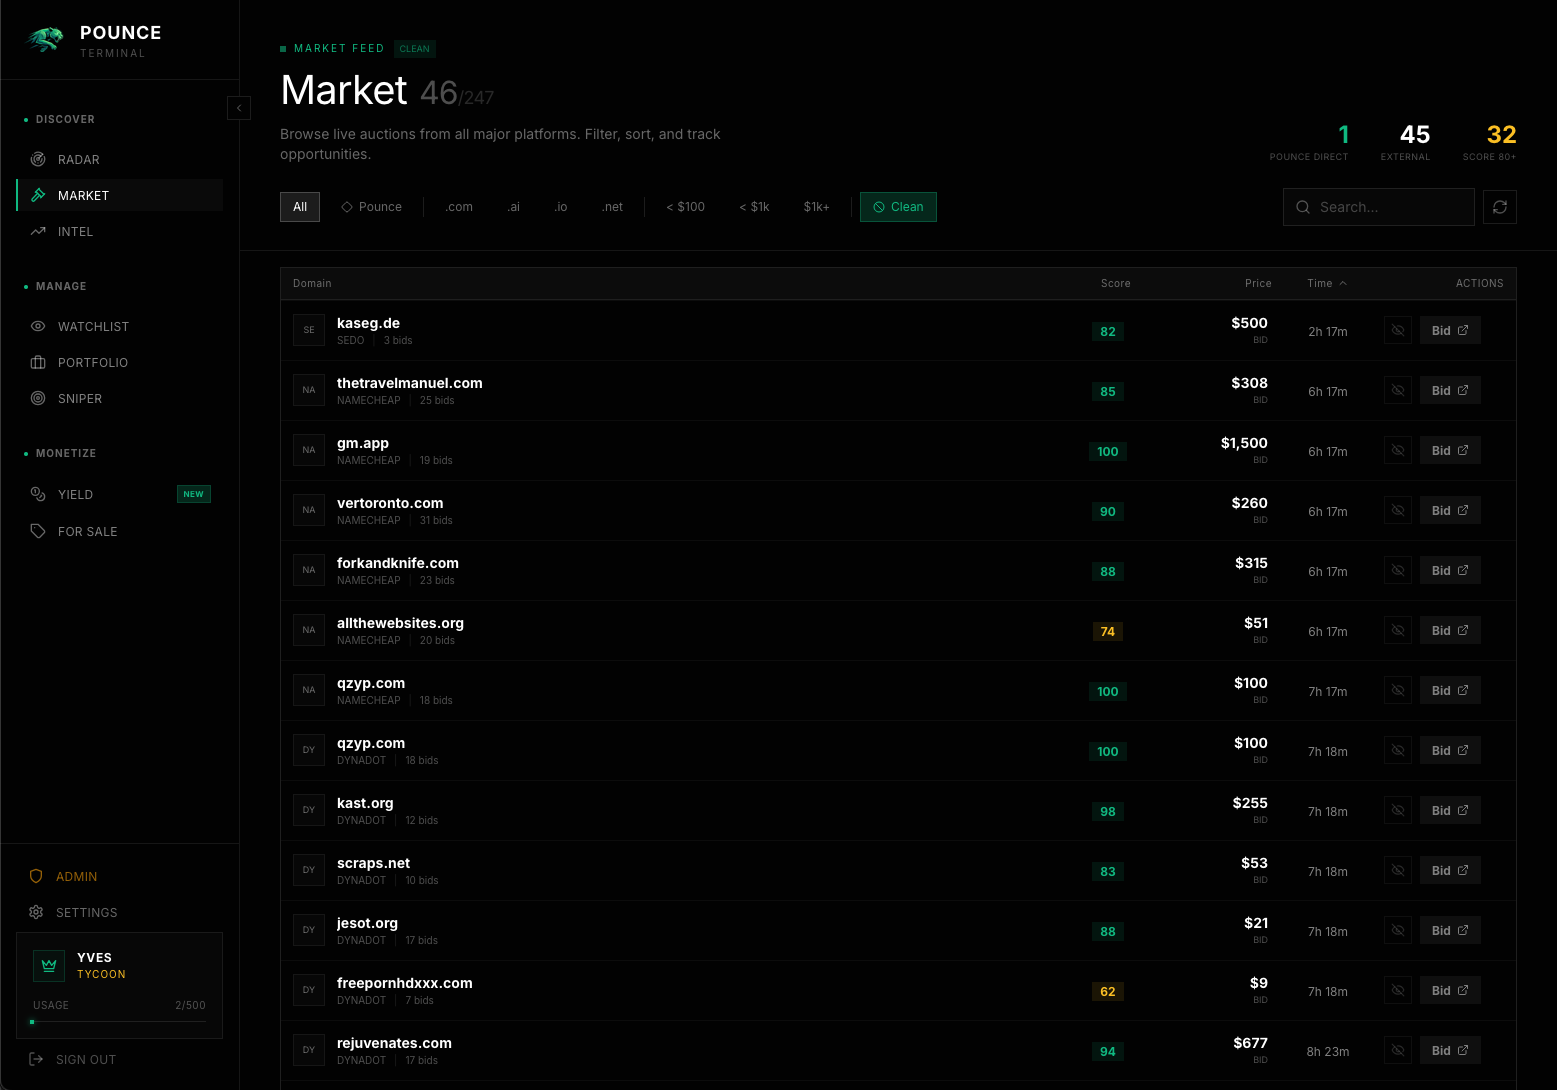Open Intel section in sidebar

pos(119,231)
